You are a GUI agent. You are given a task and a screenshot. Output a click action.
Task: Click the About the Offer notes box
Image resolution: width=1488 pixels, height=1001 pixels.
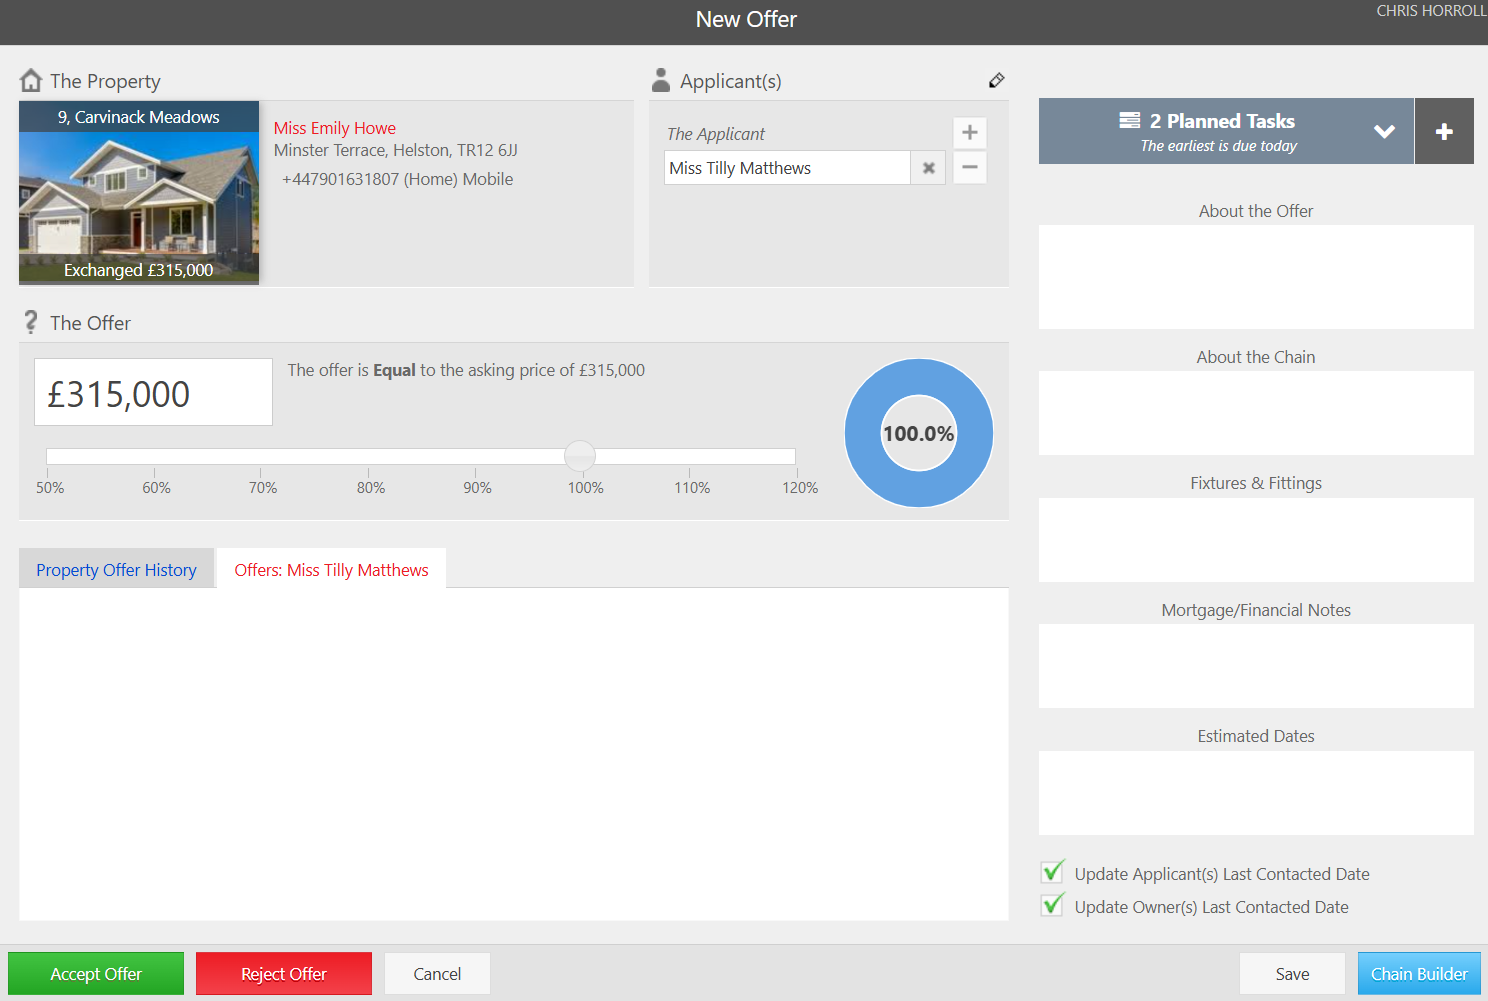point(1256,277)
